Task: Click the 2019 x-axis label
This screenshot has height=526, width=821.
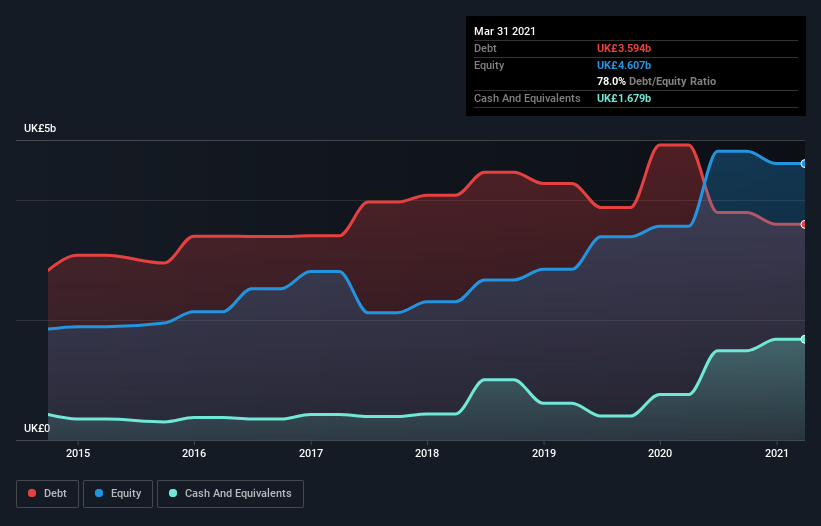Action: (544, 453)
